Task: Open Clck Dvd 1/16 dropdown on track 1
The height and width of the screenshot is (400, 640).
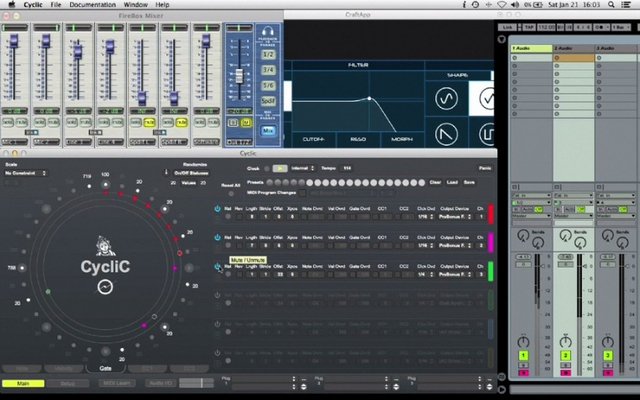Action: pyautogui.click(x=425, y=217)
